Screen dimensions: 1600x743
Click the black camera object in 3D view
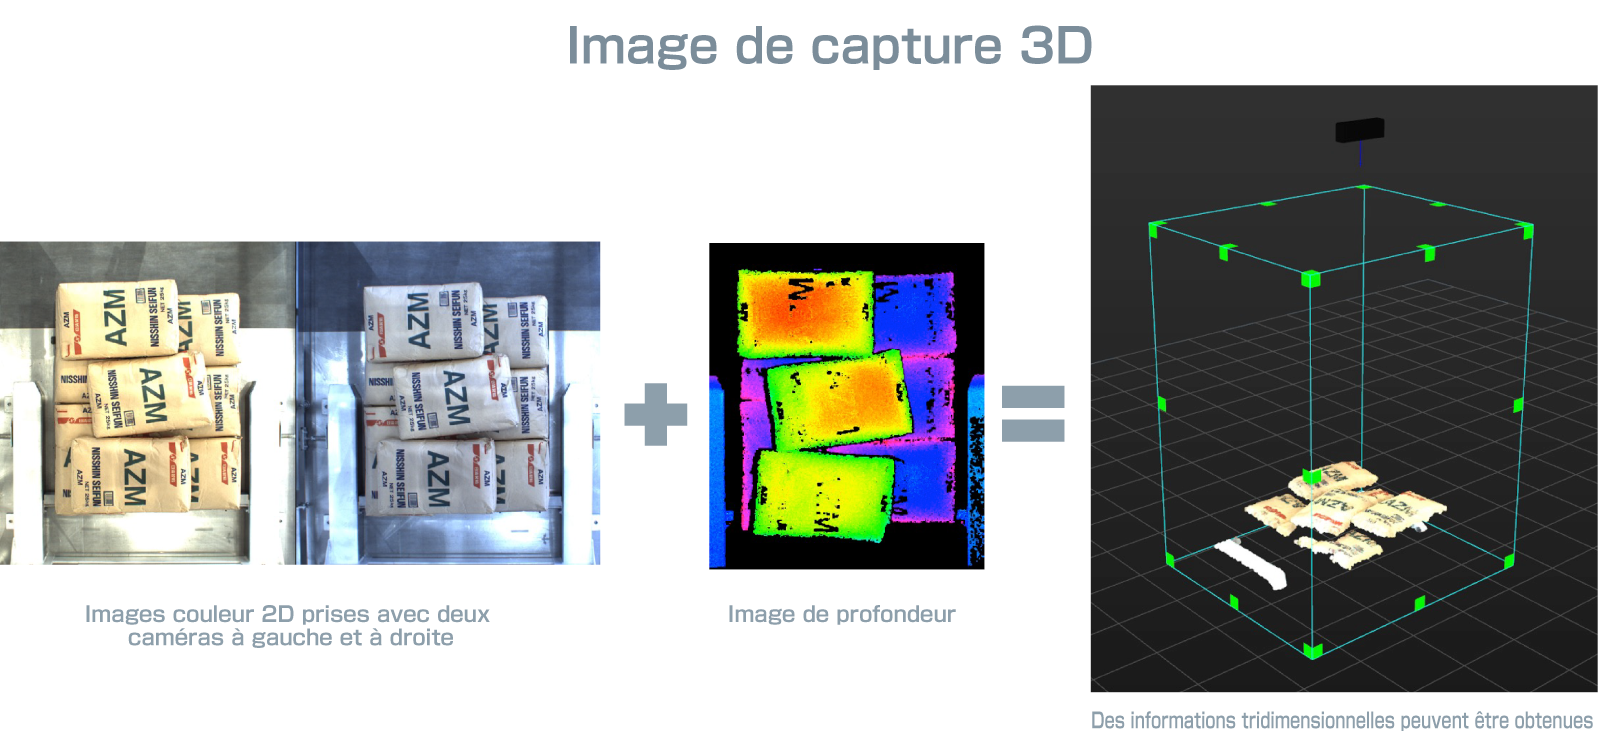(1360, 130)
